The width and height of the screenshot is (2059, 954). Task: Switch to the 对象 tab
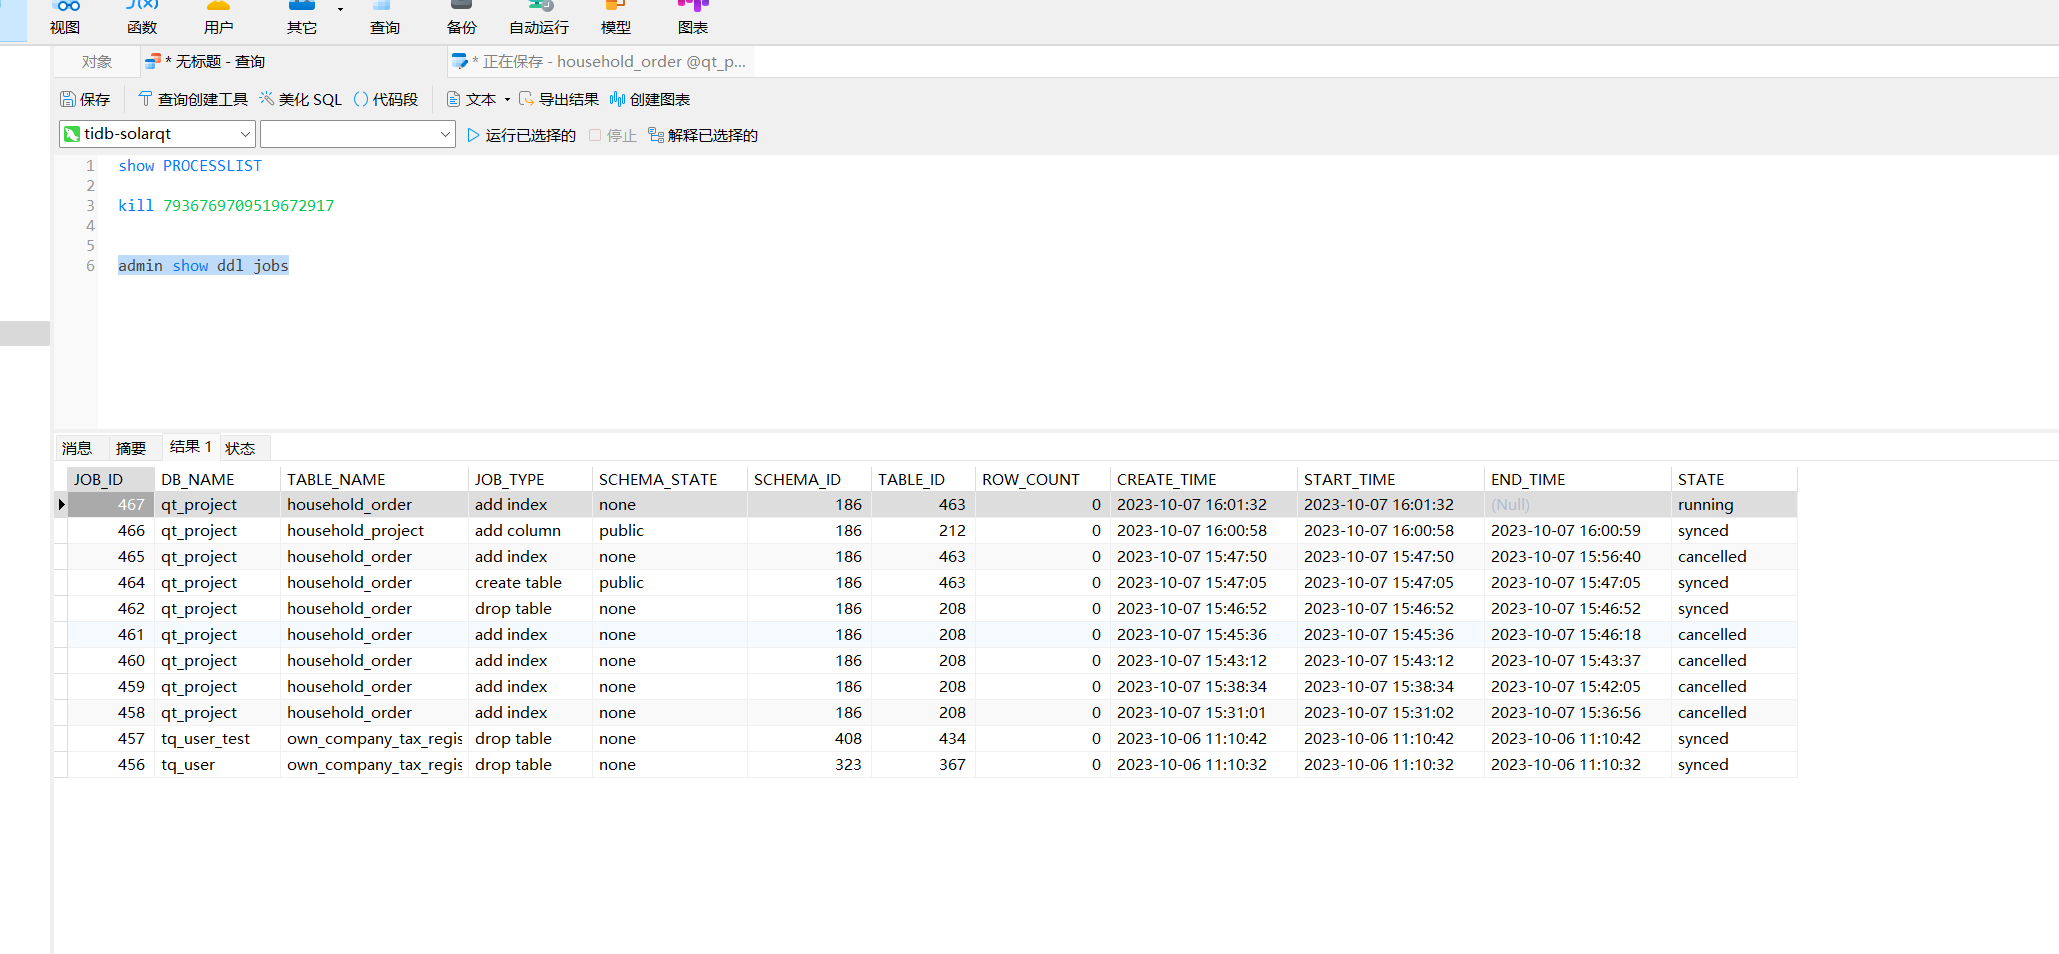(x=97, y=62)
